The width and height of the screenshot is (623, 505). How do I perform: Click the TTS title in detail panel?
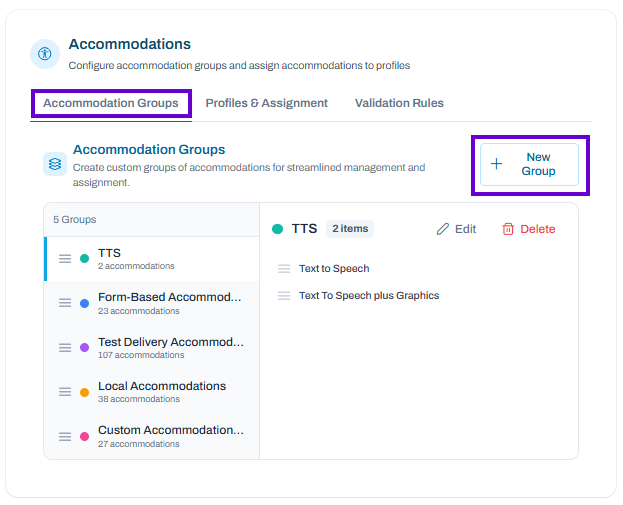pos(304,229)
